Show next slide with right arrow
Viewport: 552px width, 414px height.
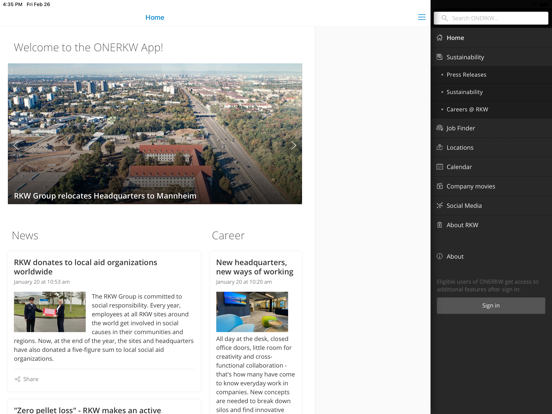[x=293, y=145]
